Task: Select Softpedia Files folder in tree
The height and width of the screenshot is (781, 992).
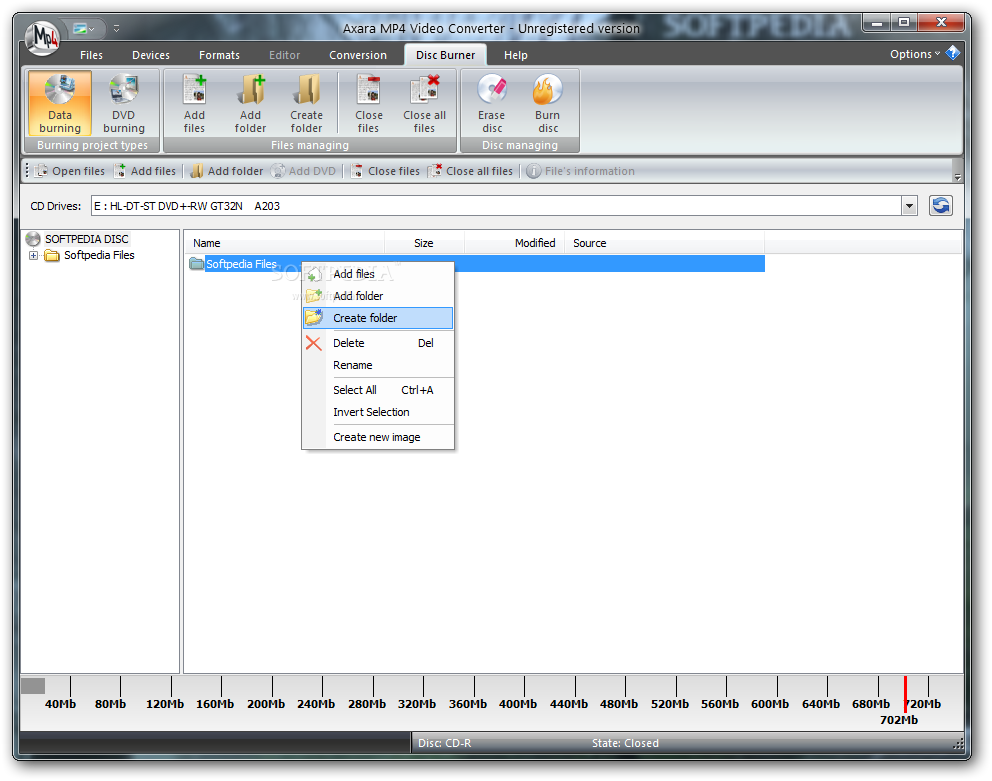Action: tap(99, 255)
